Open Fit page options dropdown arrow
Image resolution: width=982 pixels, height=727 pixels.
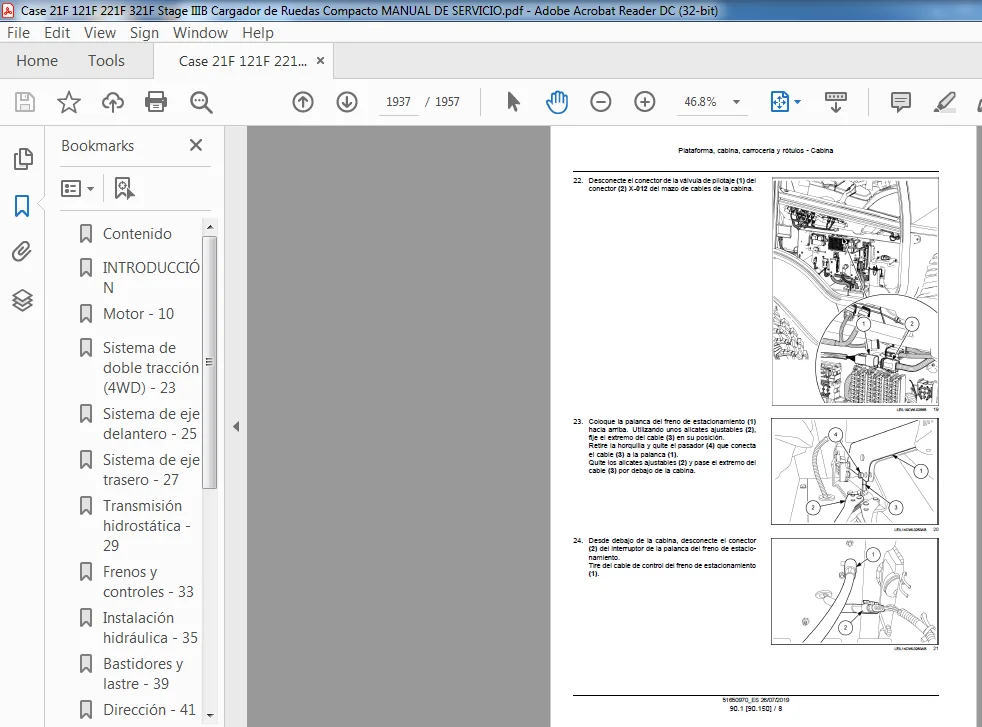[797, 101]
